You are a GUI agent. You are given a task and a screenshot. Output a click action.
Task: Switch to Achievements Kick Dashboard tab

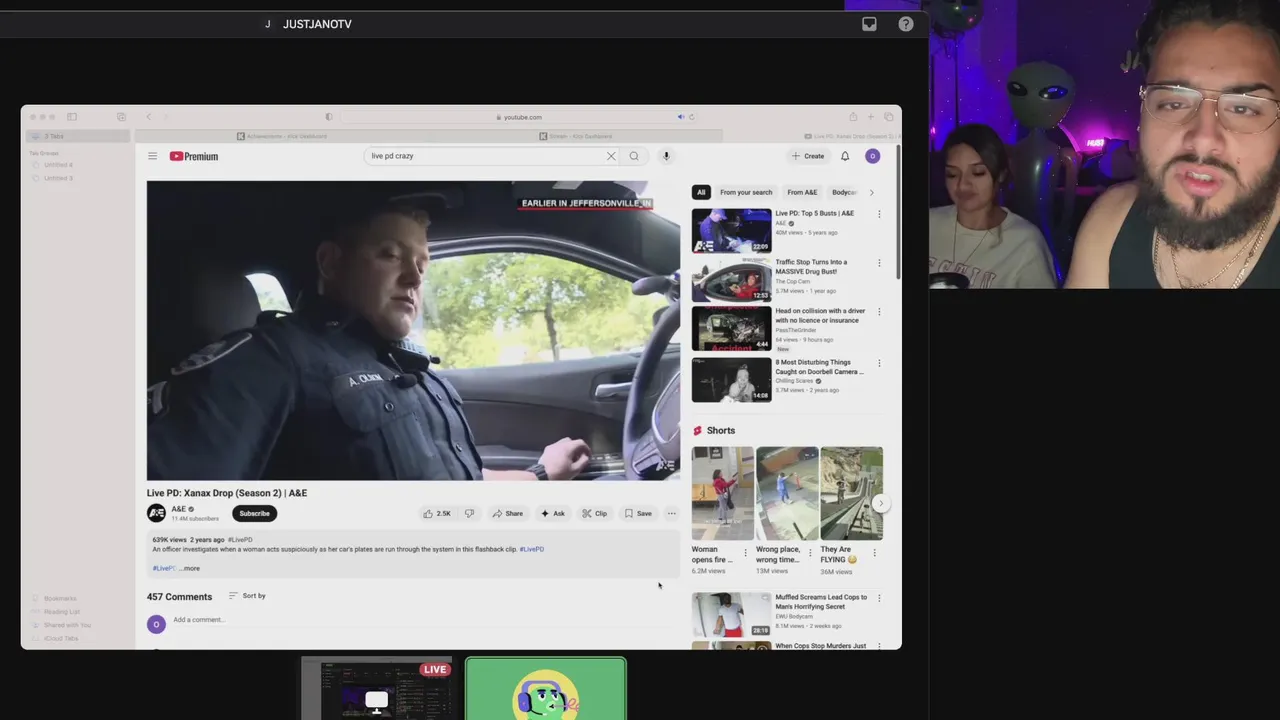pos(282,136)
